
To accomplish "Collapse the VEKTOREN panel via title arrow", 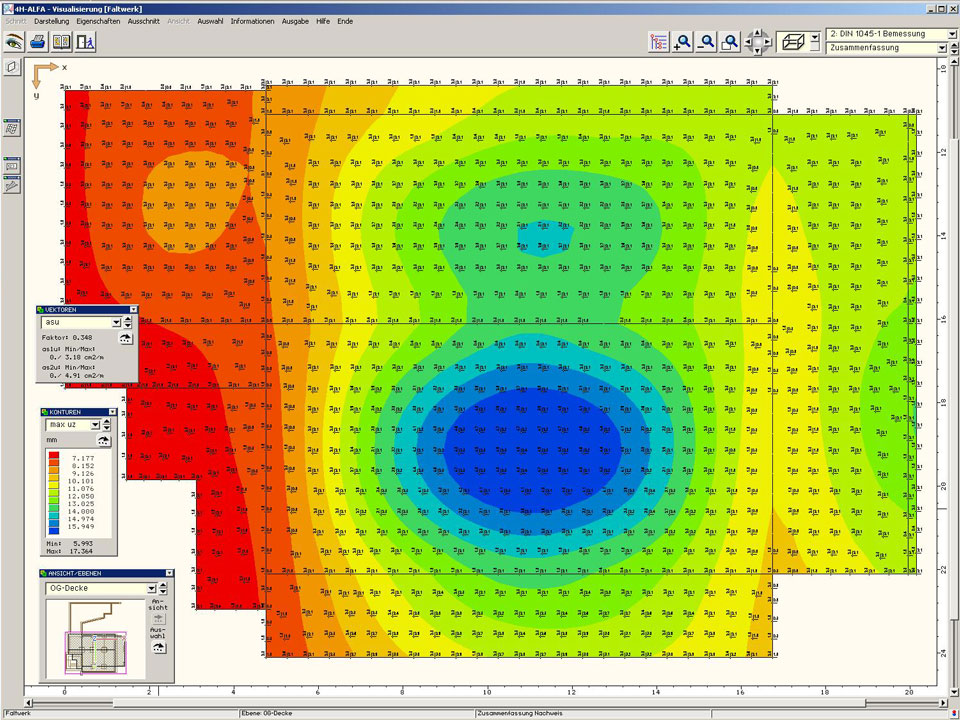I will point(133,310).
